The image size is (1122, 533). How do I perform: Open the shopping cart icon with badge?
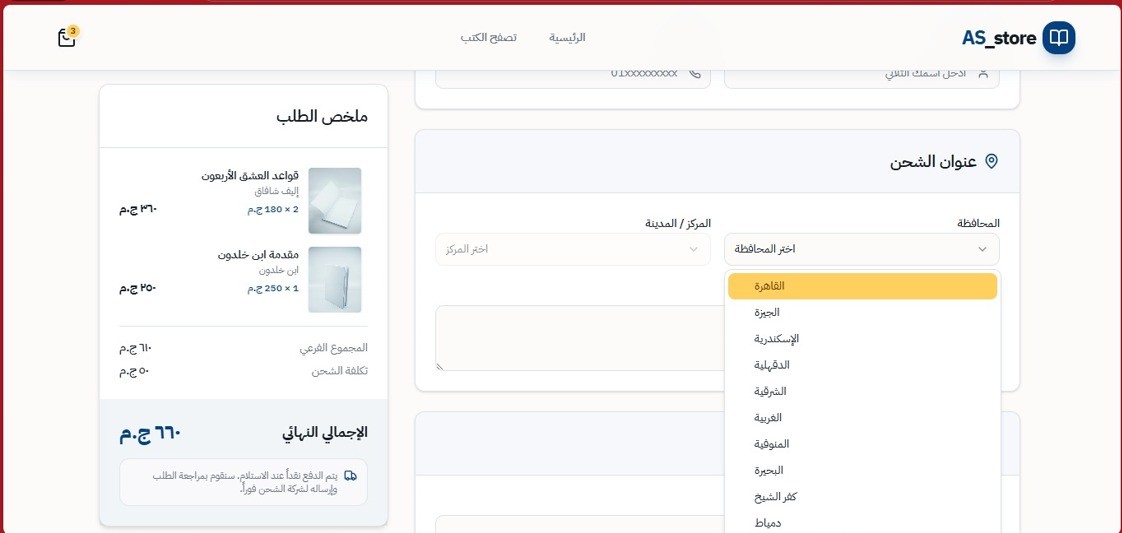67,37
